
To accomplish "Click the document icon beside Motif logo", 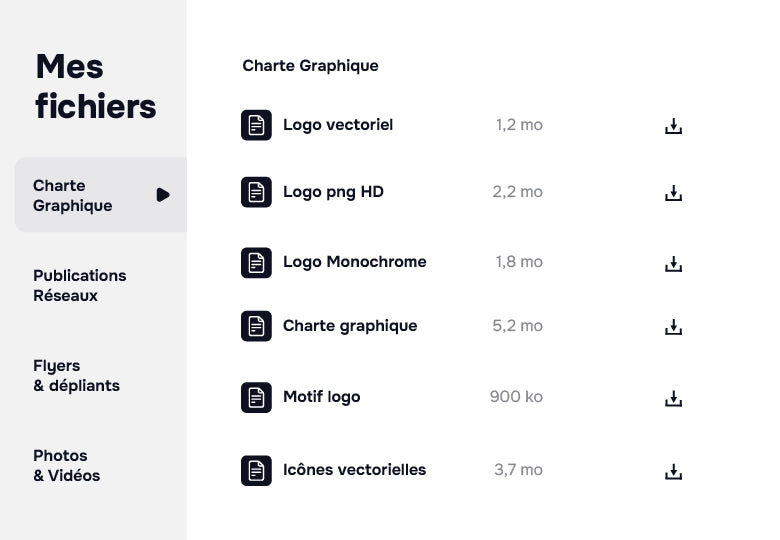I will pyautogui.click(x=257, y=397).
